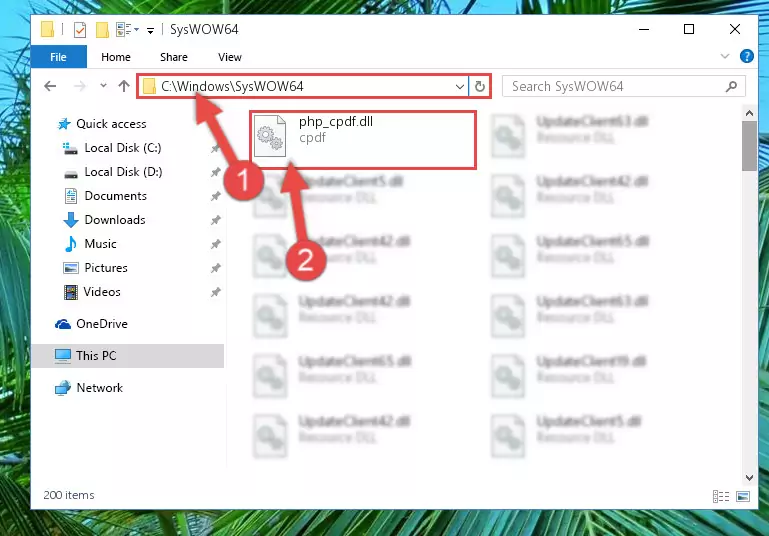769x536 pixels.
Task: Click the scrollbar up arrow
Action: [749, 113]
